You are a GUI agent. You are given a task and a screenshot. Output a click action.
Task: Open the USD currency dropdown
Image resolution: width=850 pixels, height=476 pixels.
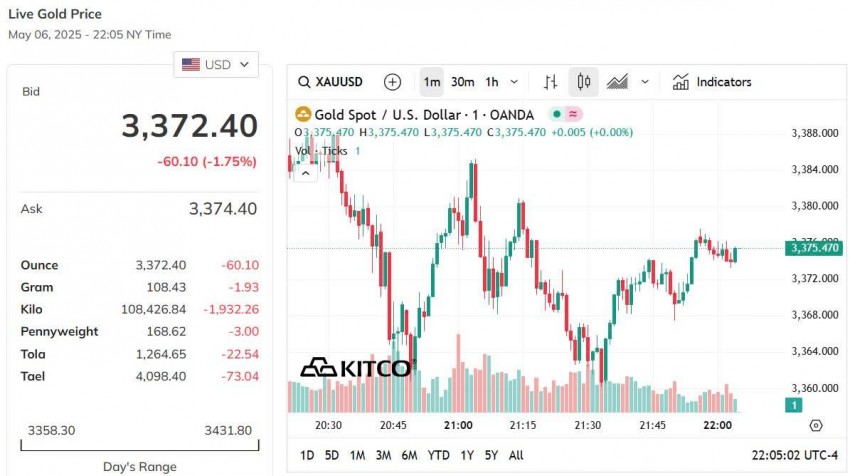(x=216, y=65)
